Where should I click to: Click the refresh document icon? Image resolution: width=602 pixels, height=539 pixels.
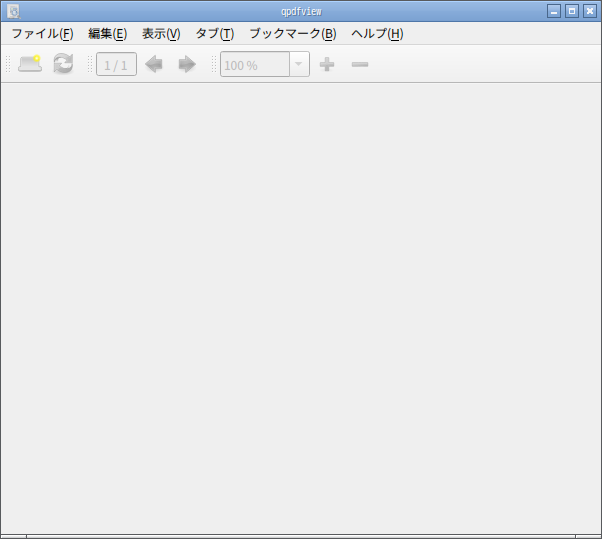coord(63,64)
